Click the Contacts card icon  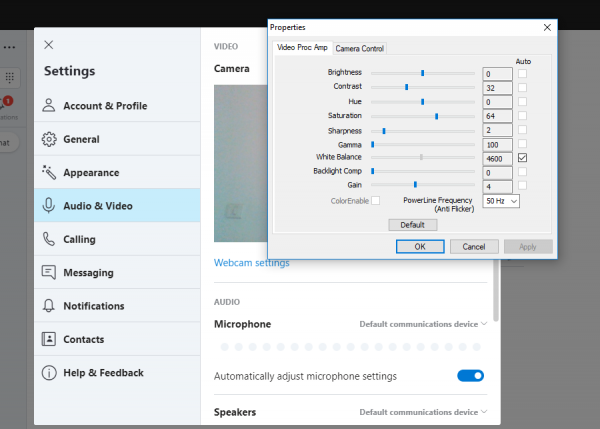[49, 339]
